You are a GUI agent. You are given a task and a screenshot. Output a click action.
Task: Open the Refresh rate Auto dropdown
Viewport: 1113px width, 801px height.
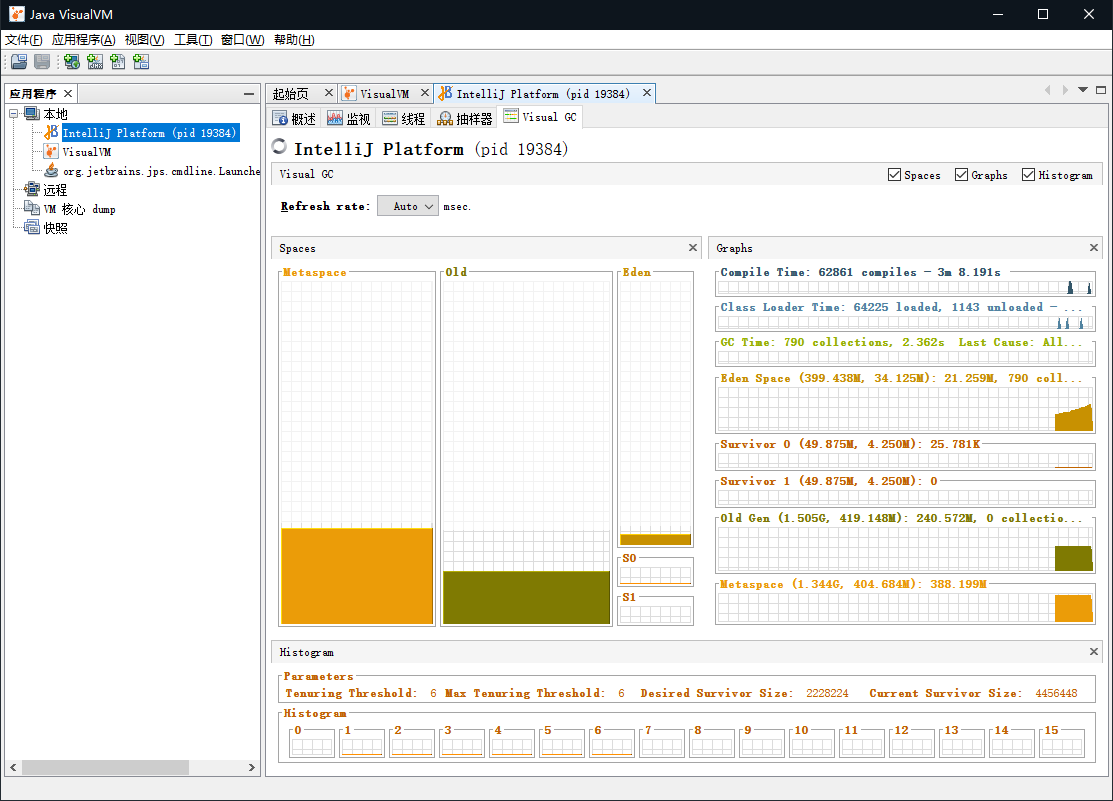click(x=407, y=206)
